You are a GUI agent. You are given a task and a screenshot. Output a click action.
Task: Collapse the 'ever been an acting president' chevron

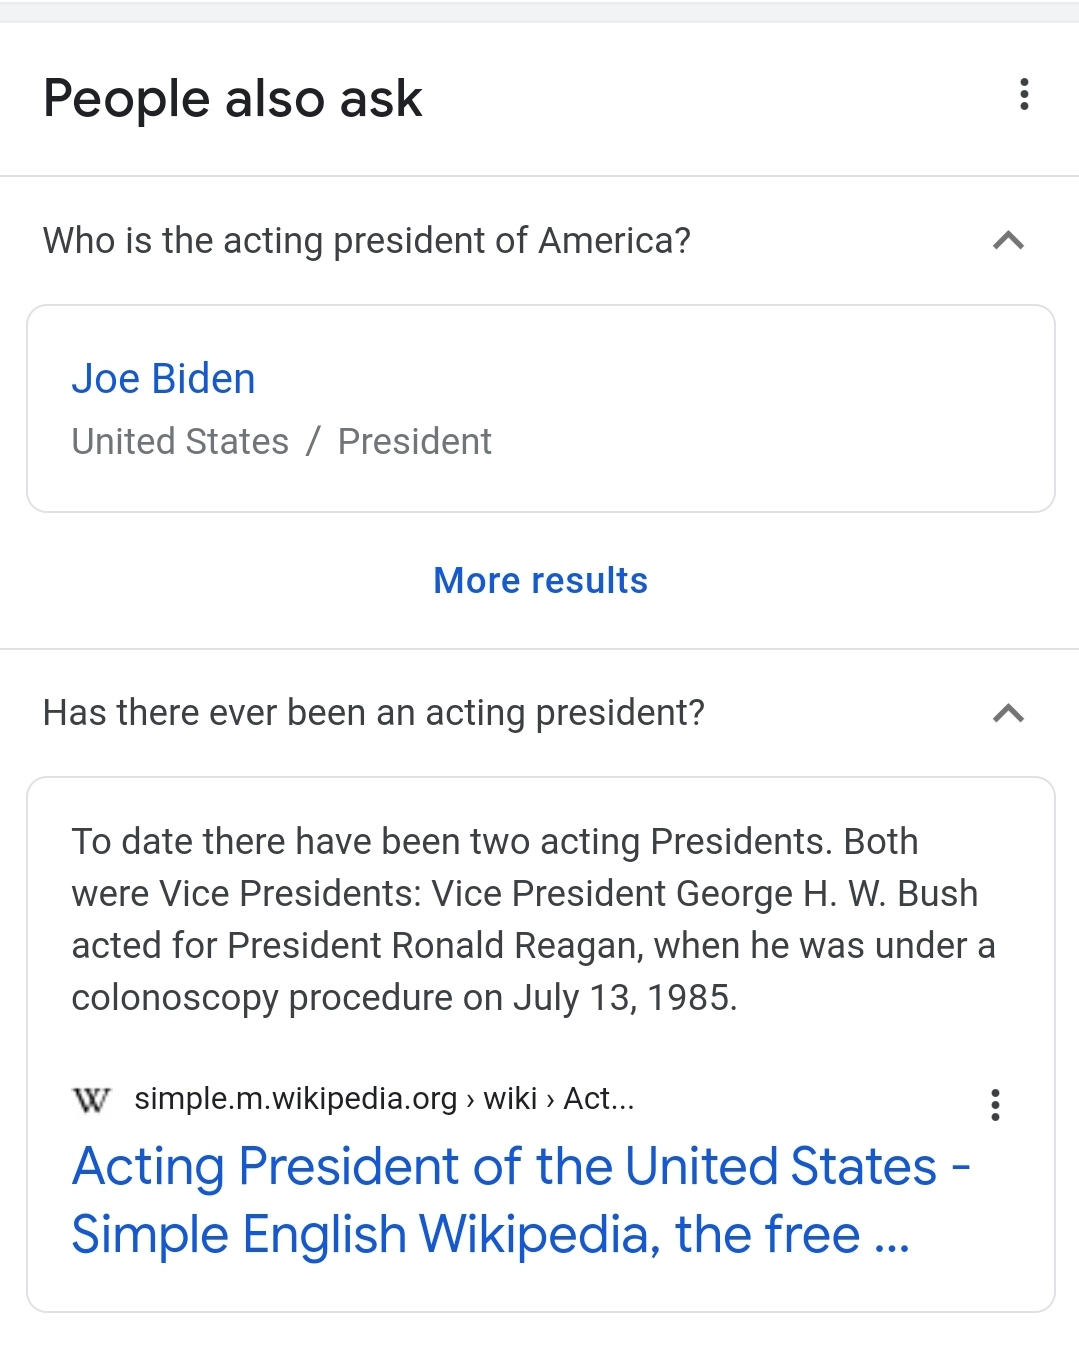(1009, 713)
